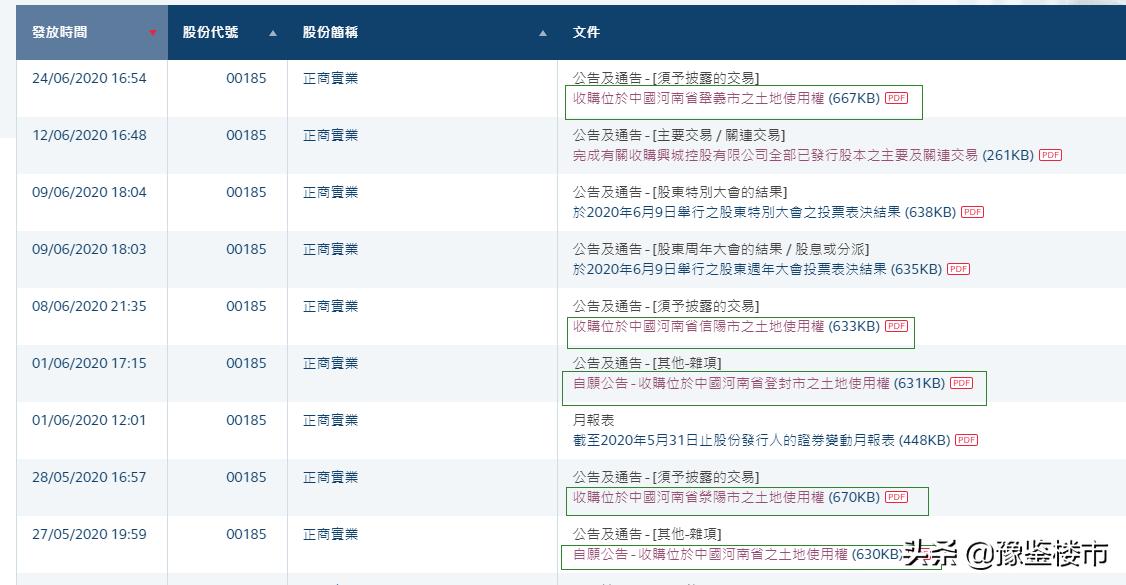Click the red sort arrow on 發放時間 column
The image size is (1126, 585).
click(x=153, y=31)
